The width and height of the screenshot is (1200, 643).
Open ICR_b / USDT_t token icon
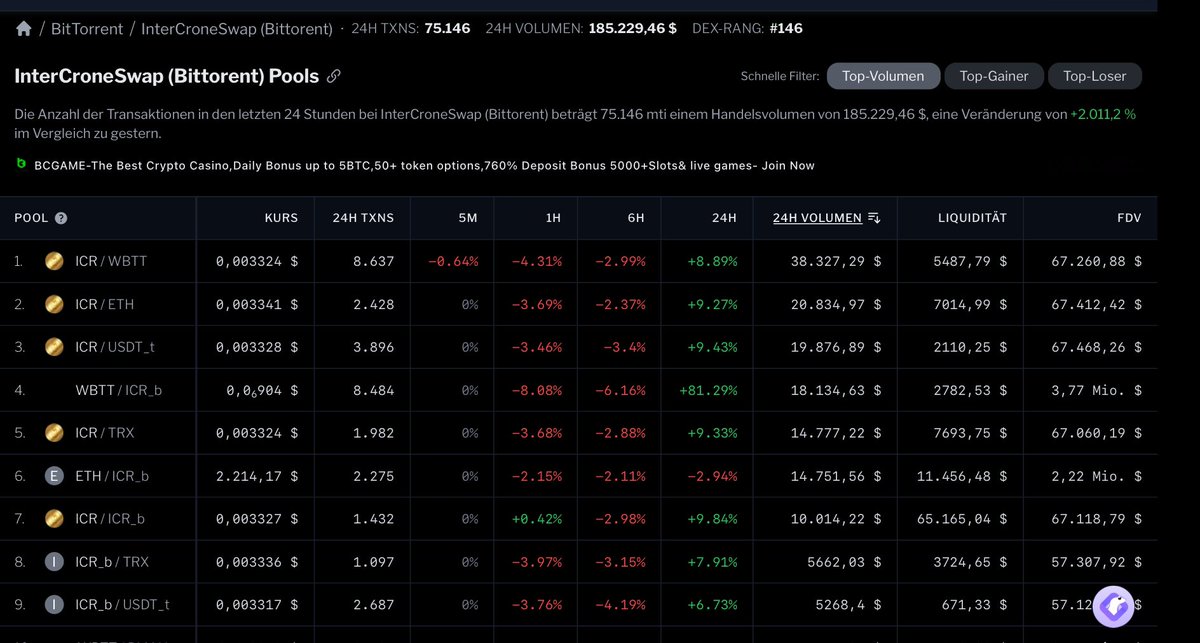point(55,604)
